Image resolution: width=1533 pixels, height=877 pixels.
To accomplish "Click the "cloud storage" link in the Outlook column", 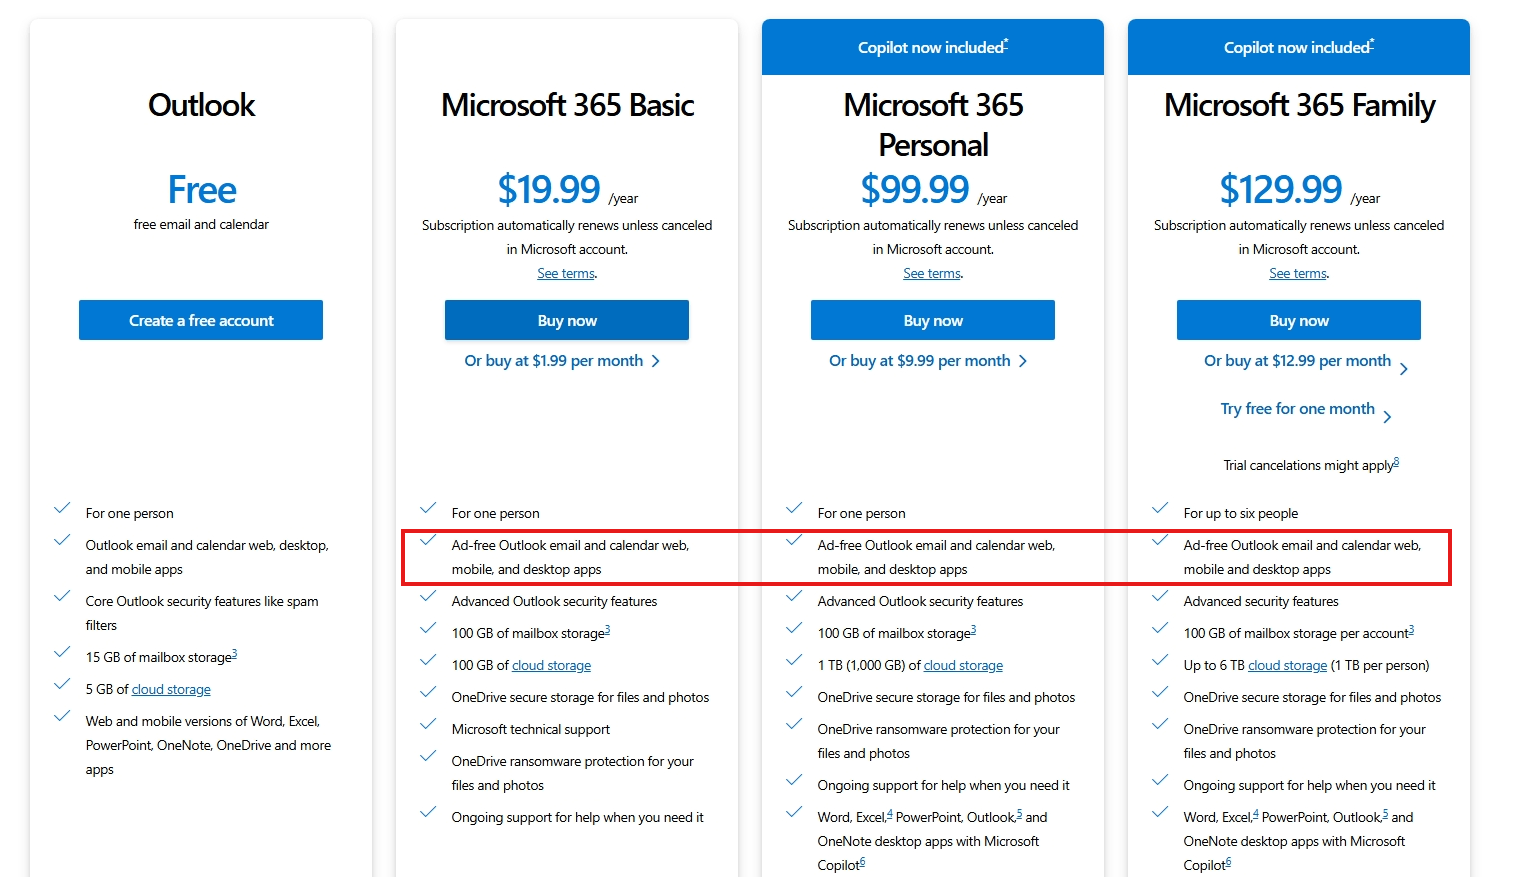I will pos(170,688).
